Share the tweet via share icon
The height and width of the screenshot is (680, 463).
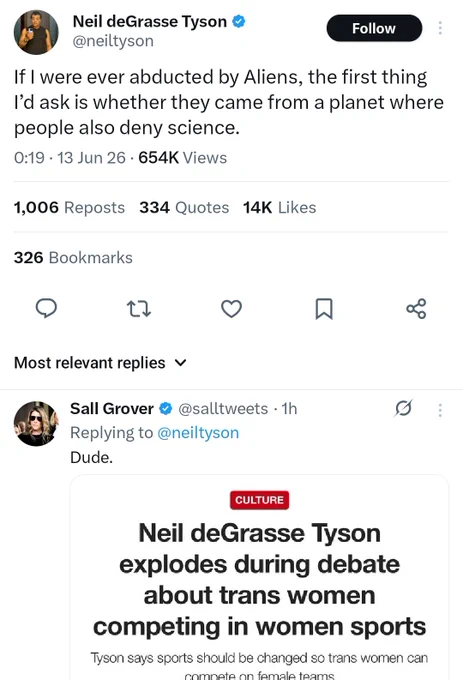click(x=416, y=309)
